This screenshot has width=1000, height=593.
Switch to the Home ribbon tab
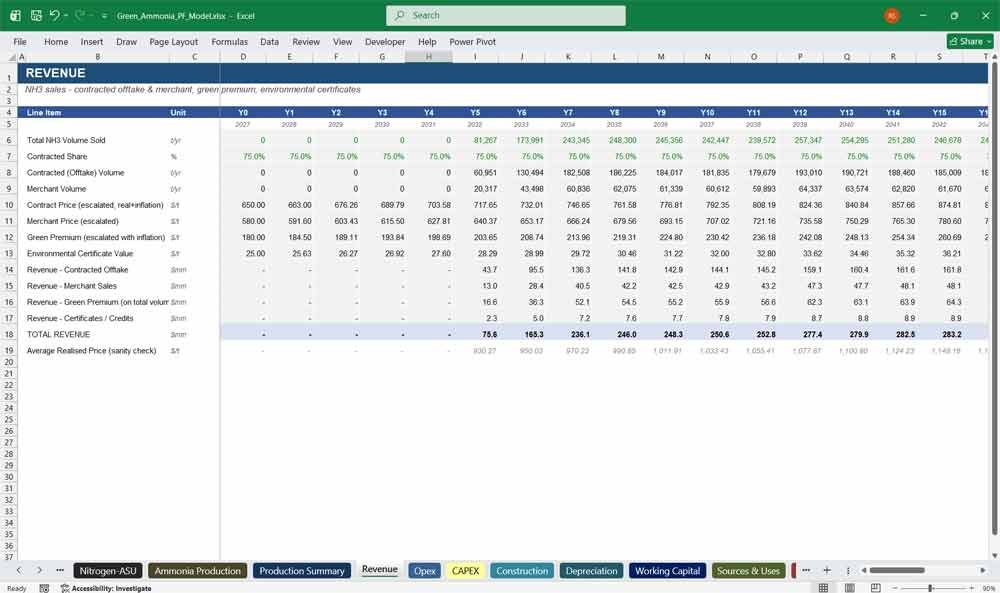[56, 41]
